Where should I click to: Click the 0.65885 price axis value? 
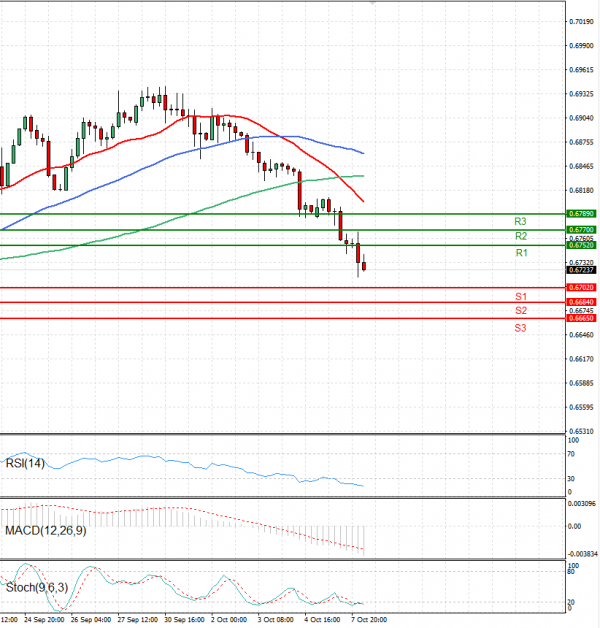581,383
